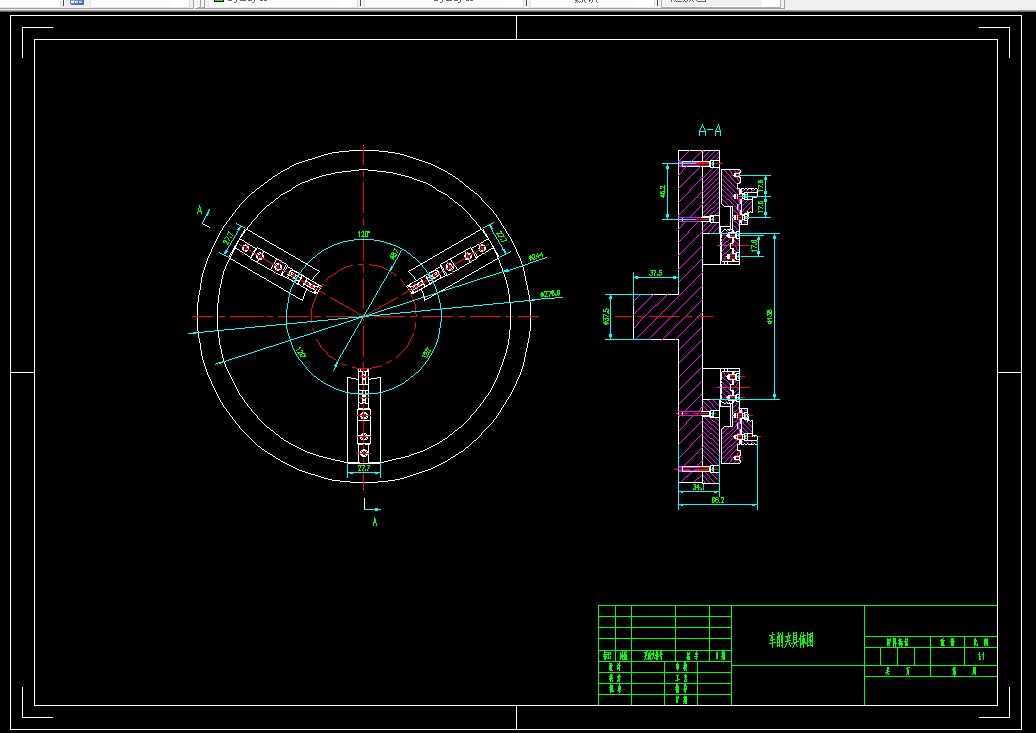Image resolution: width=1036 pixels, height=733 pixels.
Task: Click the section mark A below front view
Action: coord(375,522)
